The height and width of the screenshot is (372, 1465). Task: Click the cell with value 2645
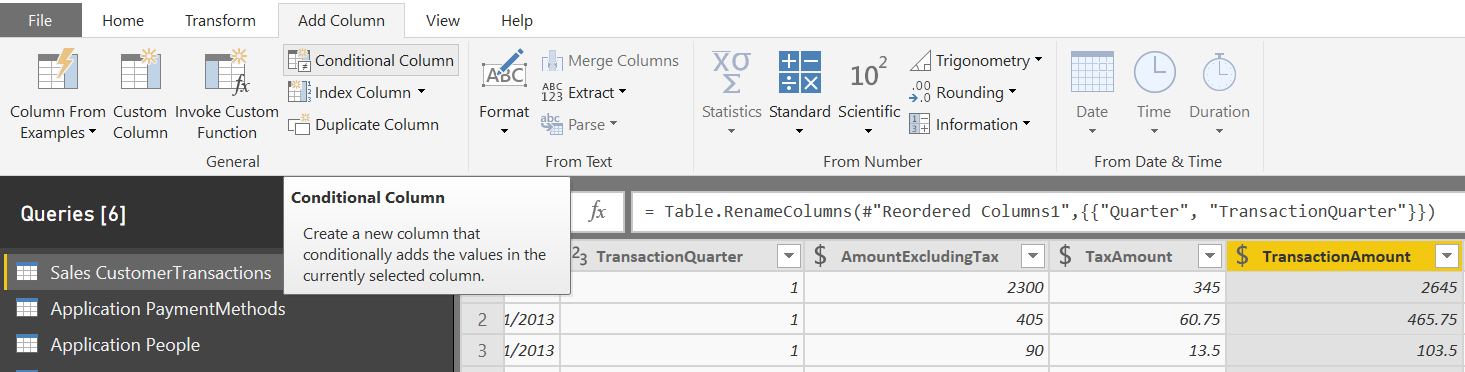click(1345, 288)
